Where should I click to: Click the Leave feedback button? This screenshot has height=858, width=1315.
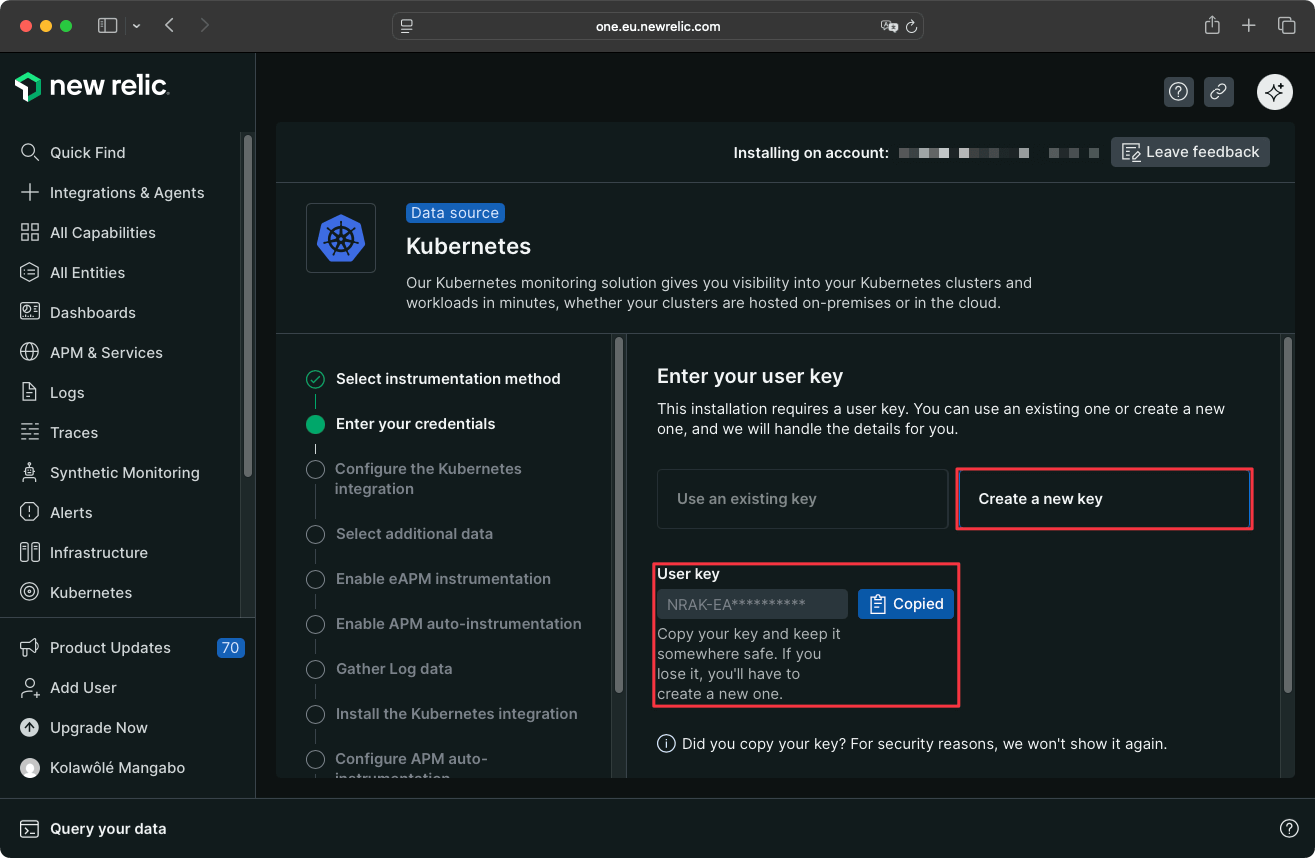(x=1190, y=152)
